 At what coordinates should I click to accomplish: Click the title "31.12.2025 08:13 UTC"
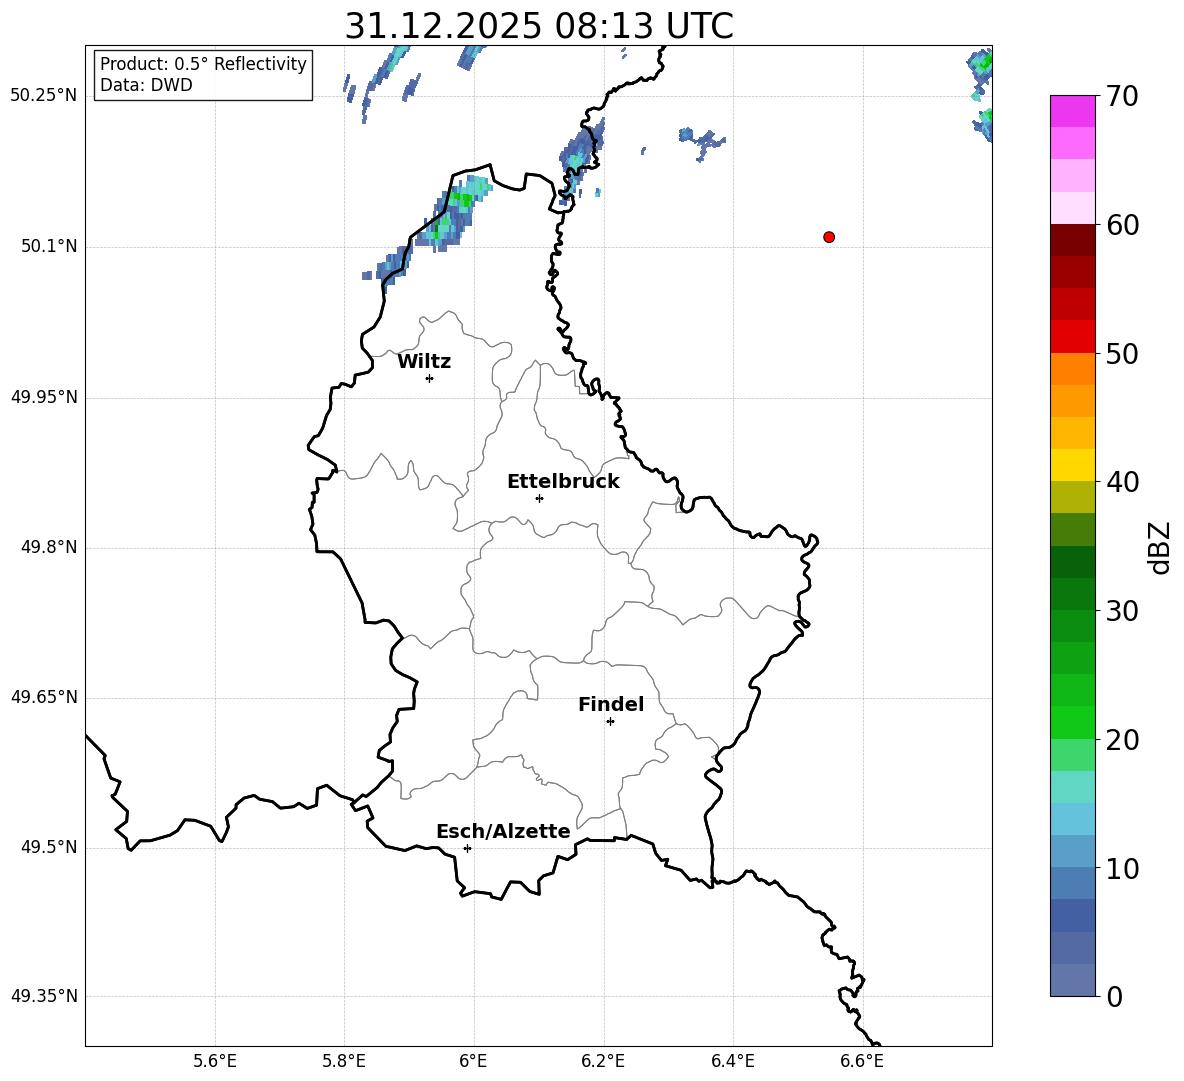tap(539, 26)
